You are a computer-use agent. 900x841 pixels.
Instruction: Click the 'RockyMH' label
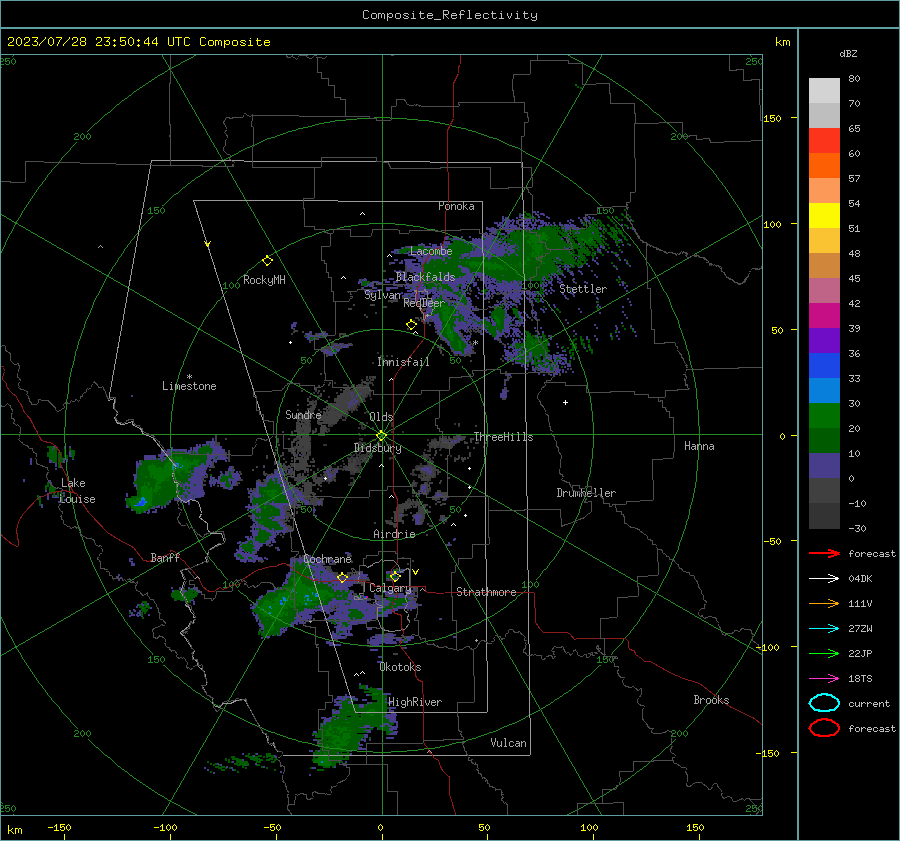264,280
